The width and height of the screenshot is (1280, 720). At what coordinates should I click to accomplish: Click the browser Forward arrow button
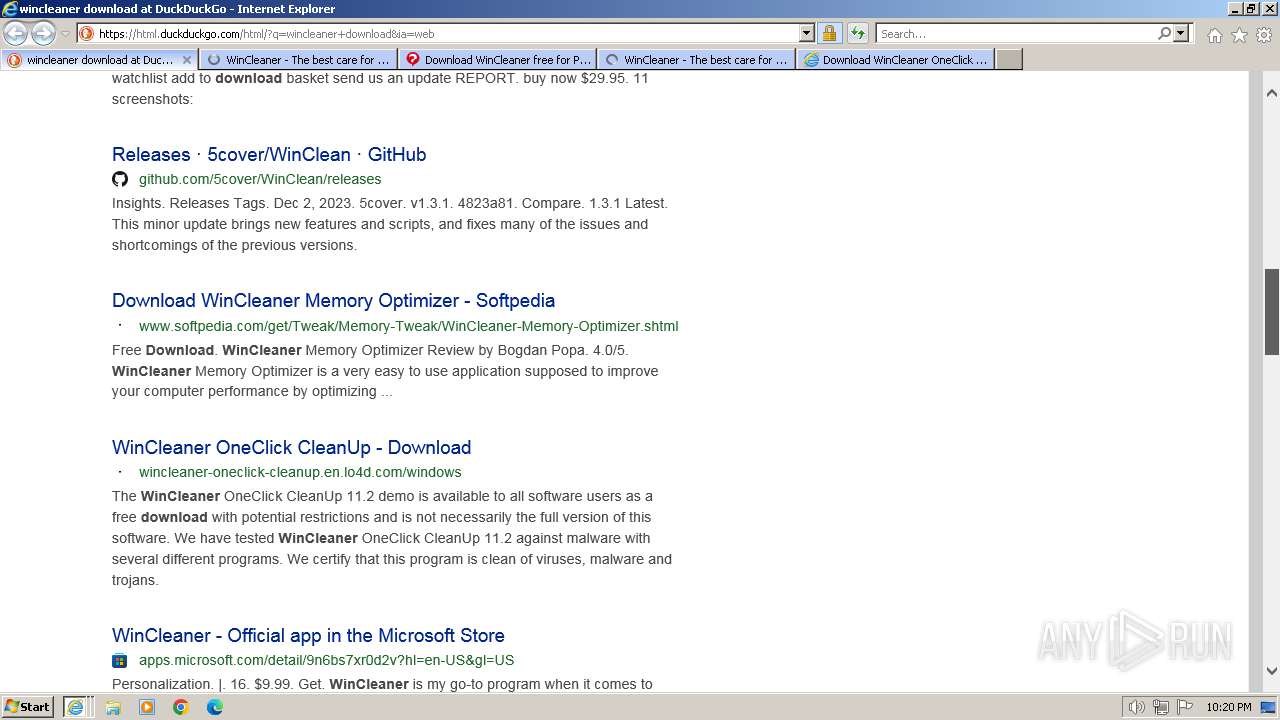[43, 33]
